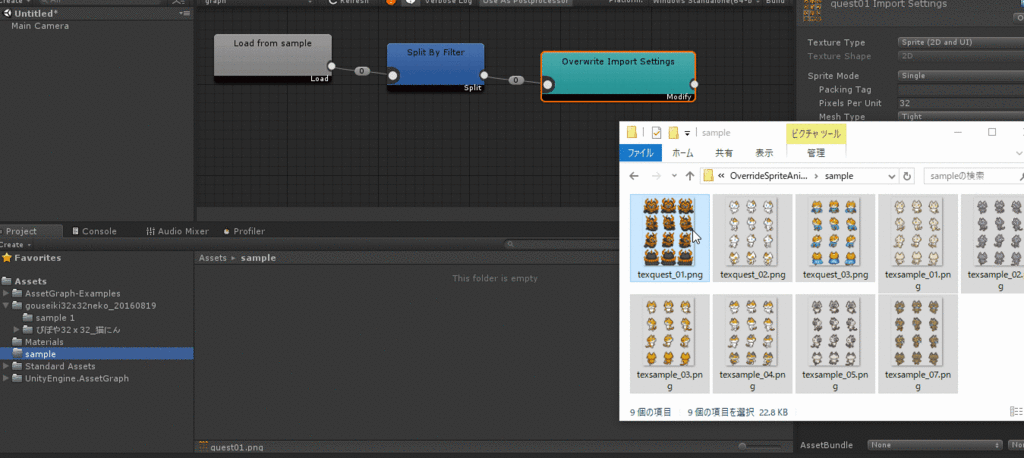
Task: Open the Mesh Type dropdown
Action: (x=961, y=116)
